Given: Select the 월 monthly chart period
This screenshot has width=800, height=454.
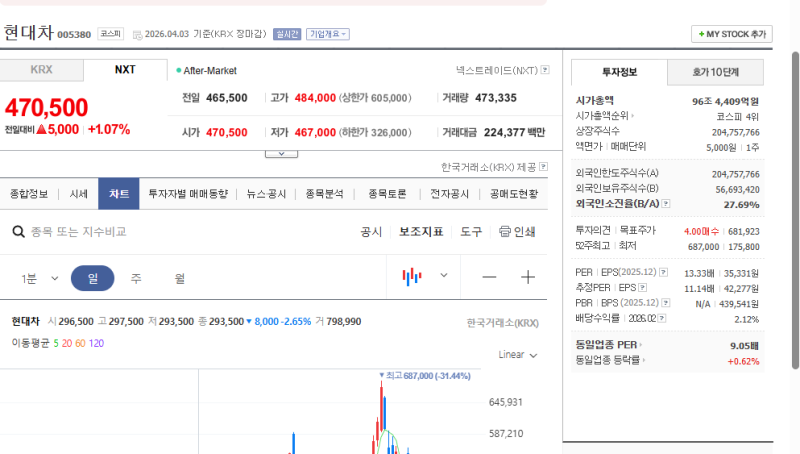Looking at the screenshot, I should coord(180,278).
